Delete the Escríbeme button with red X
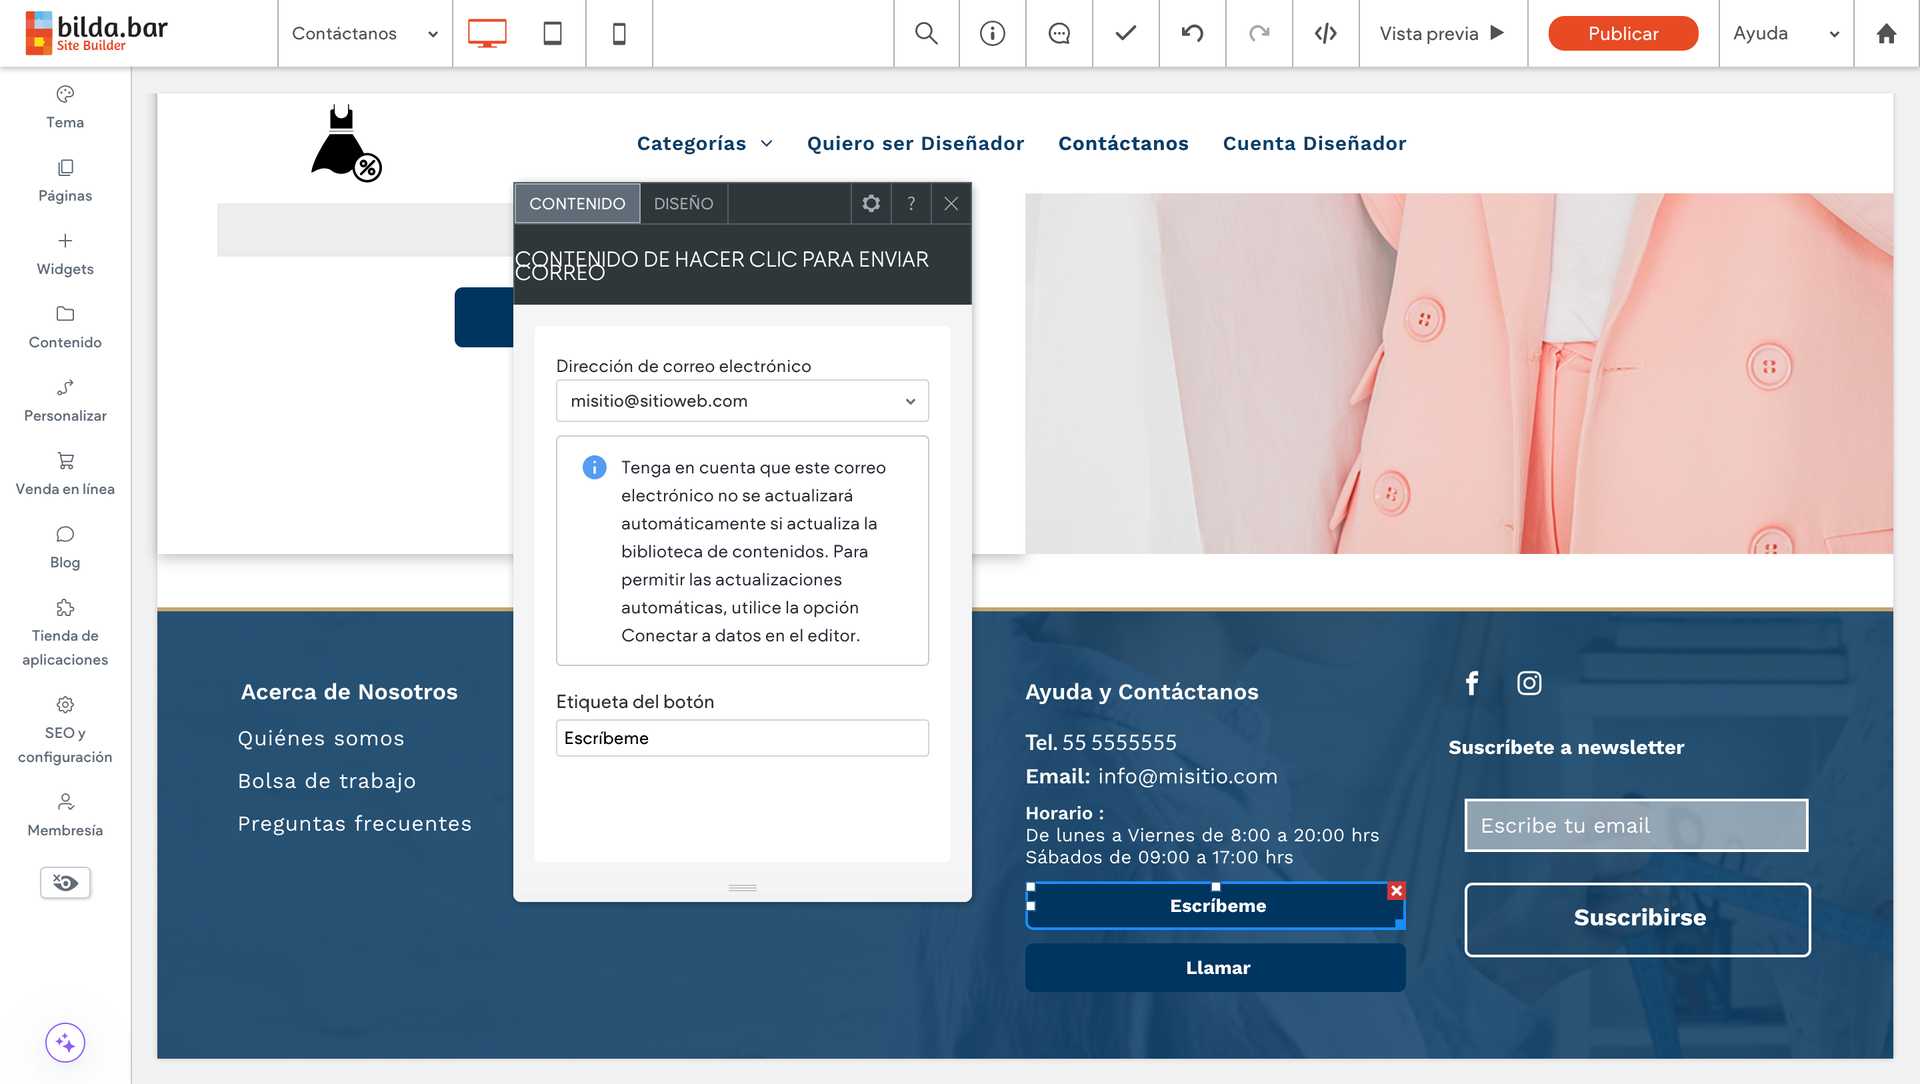Viewport: 1920px width, 1084px height. point(1396,890)
